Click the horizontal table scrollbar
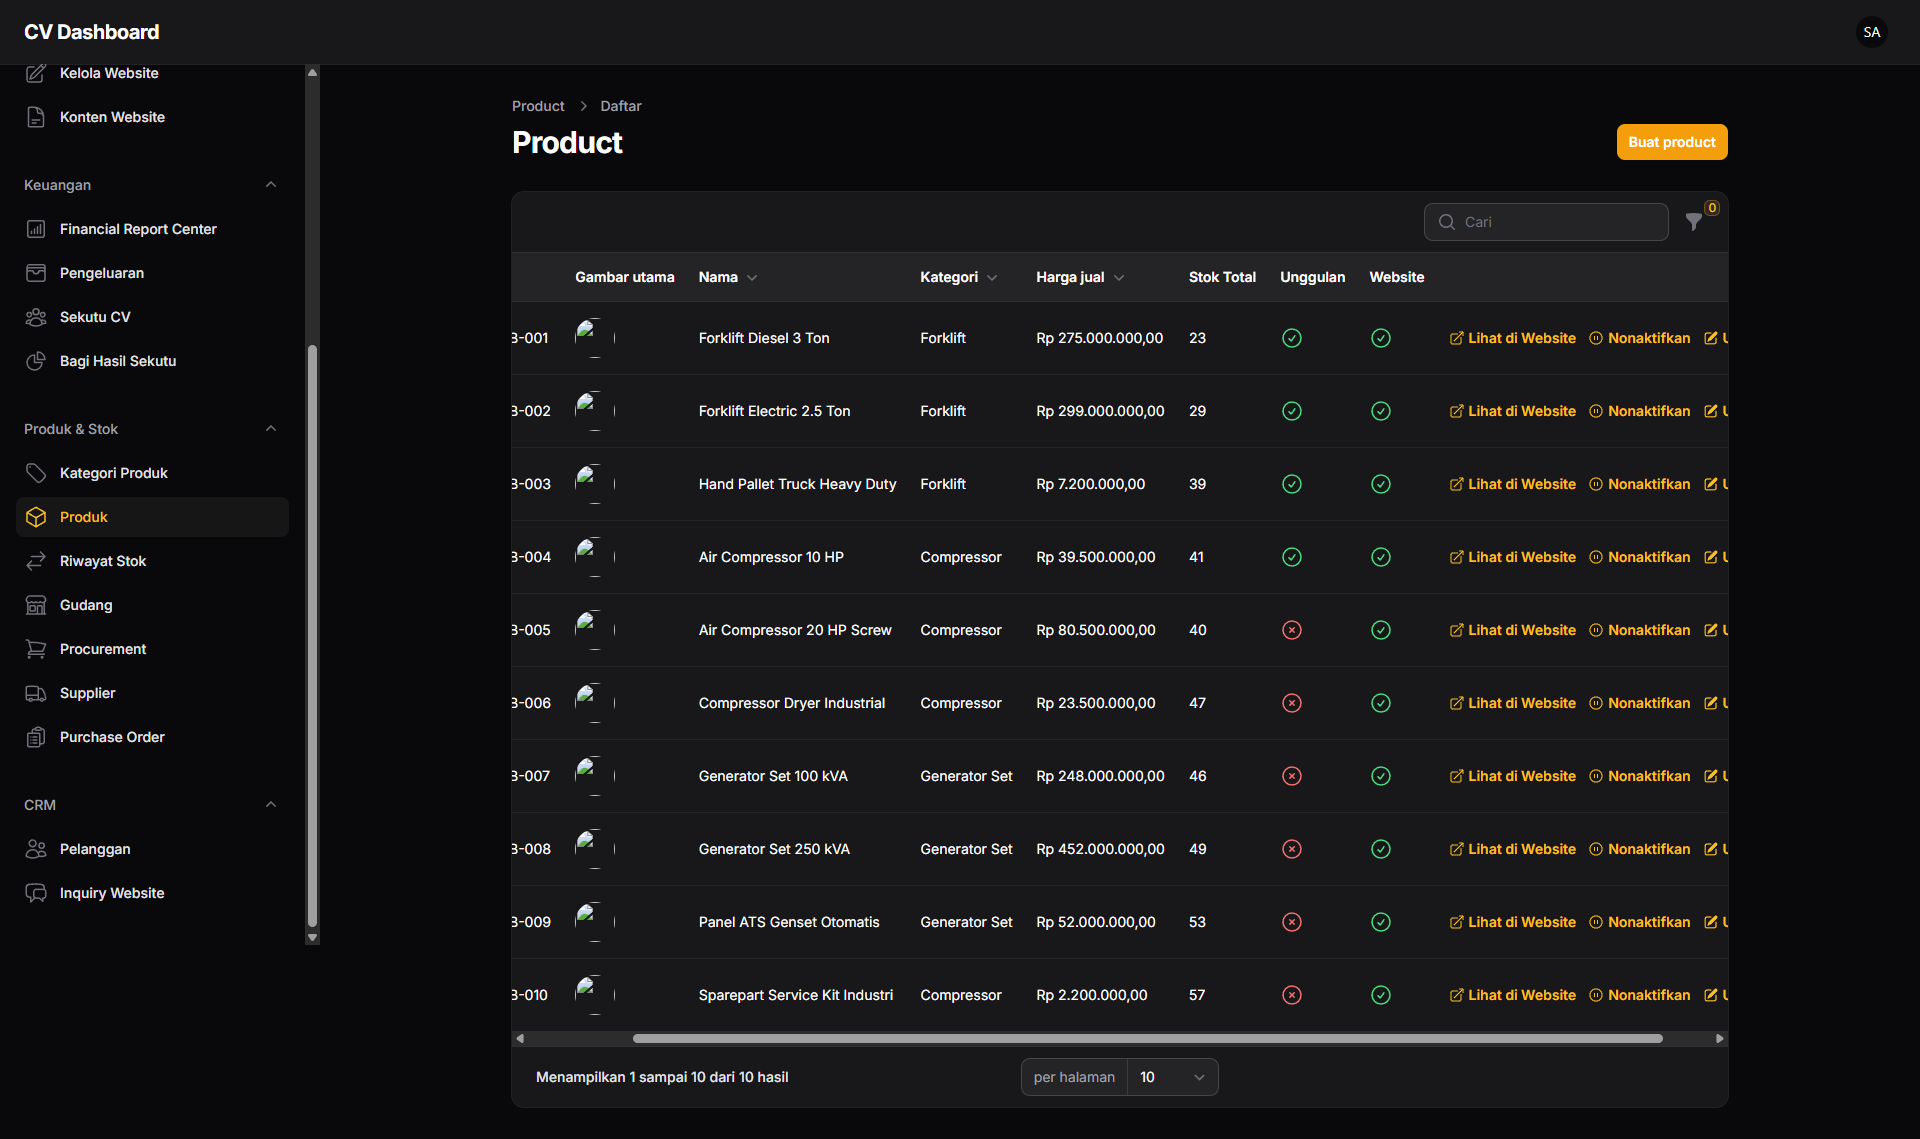The height and width of the screenshot is (1139, 1920). click(x=1146, y=1038)
